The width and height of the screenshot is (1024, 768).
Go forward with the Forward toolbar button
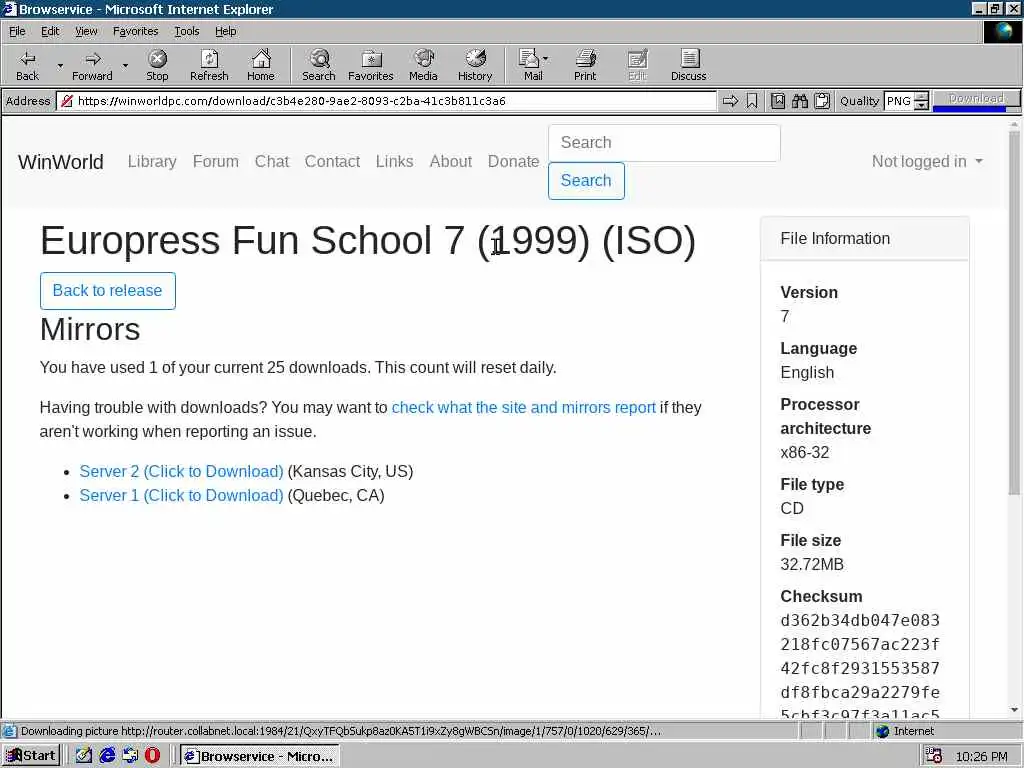coord(92,65)
